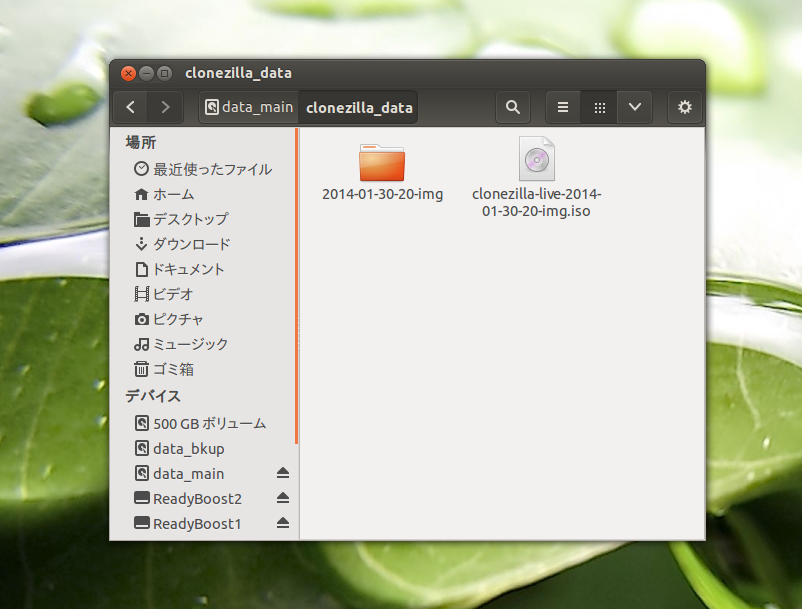Select the 2014-01-30-20-img folder icon

(x=382, y=163)
